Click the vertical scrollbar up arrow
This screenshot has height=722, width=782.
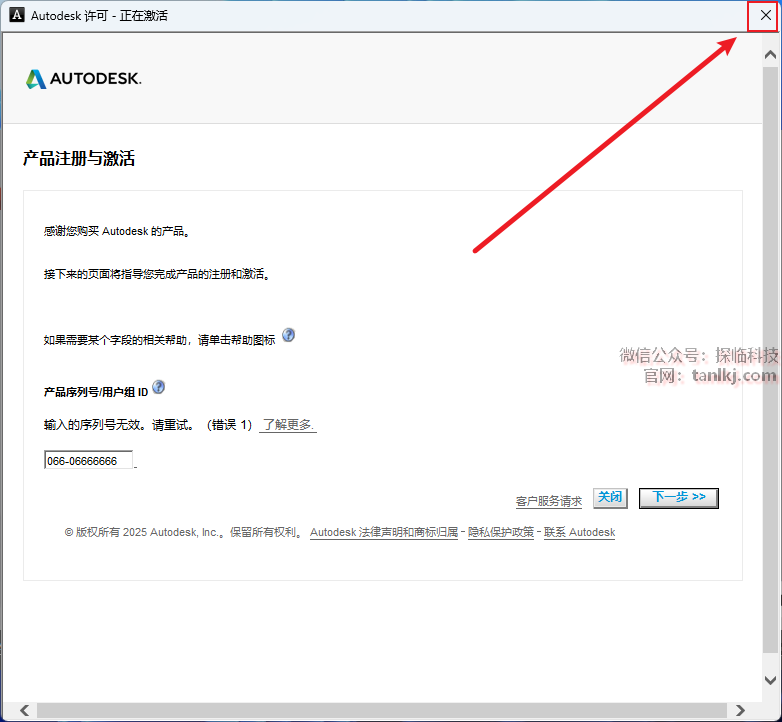point(770,54)
